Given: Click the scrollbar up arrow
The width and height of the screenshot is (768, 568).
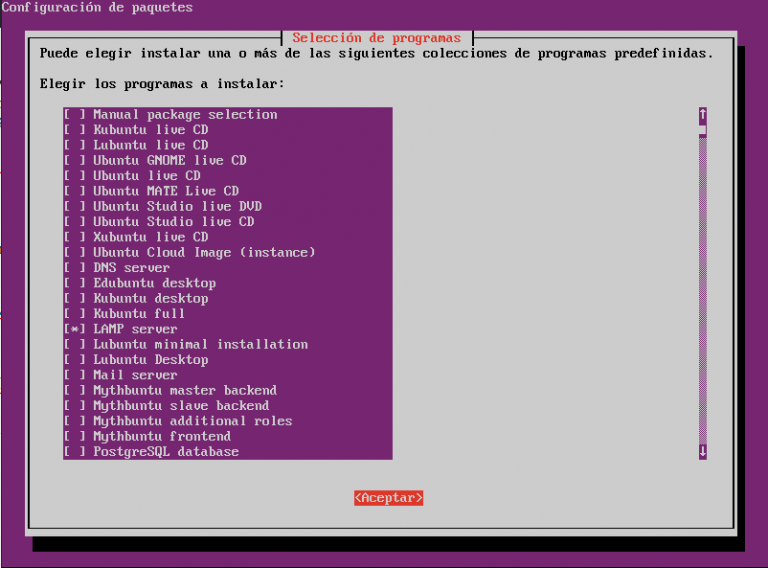Looking at the screenshot, I should coord(702,115).
